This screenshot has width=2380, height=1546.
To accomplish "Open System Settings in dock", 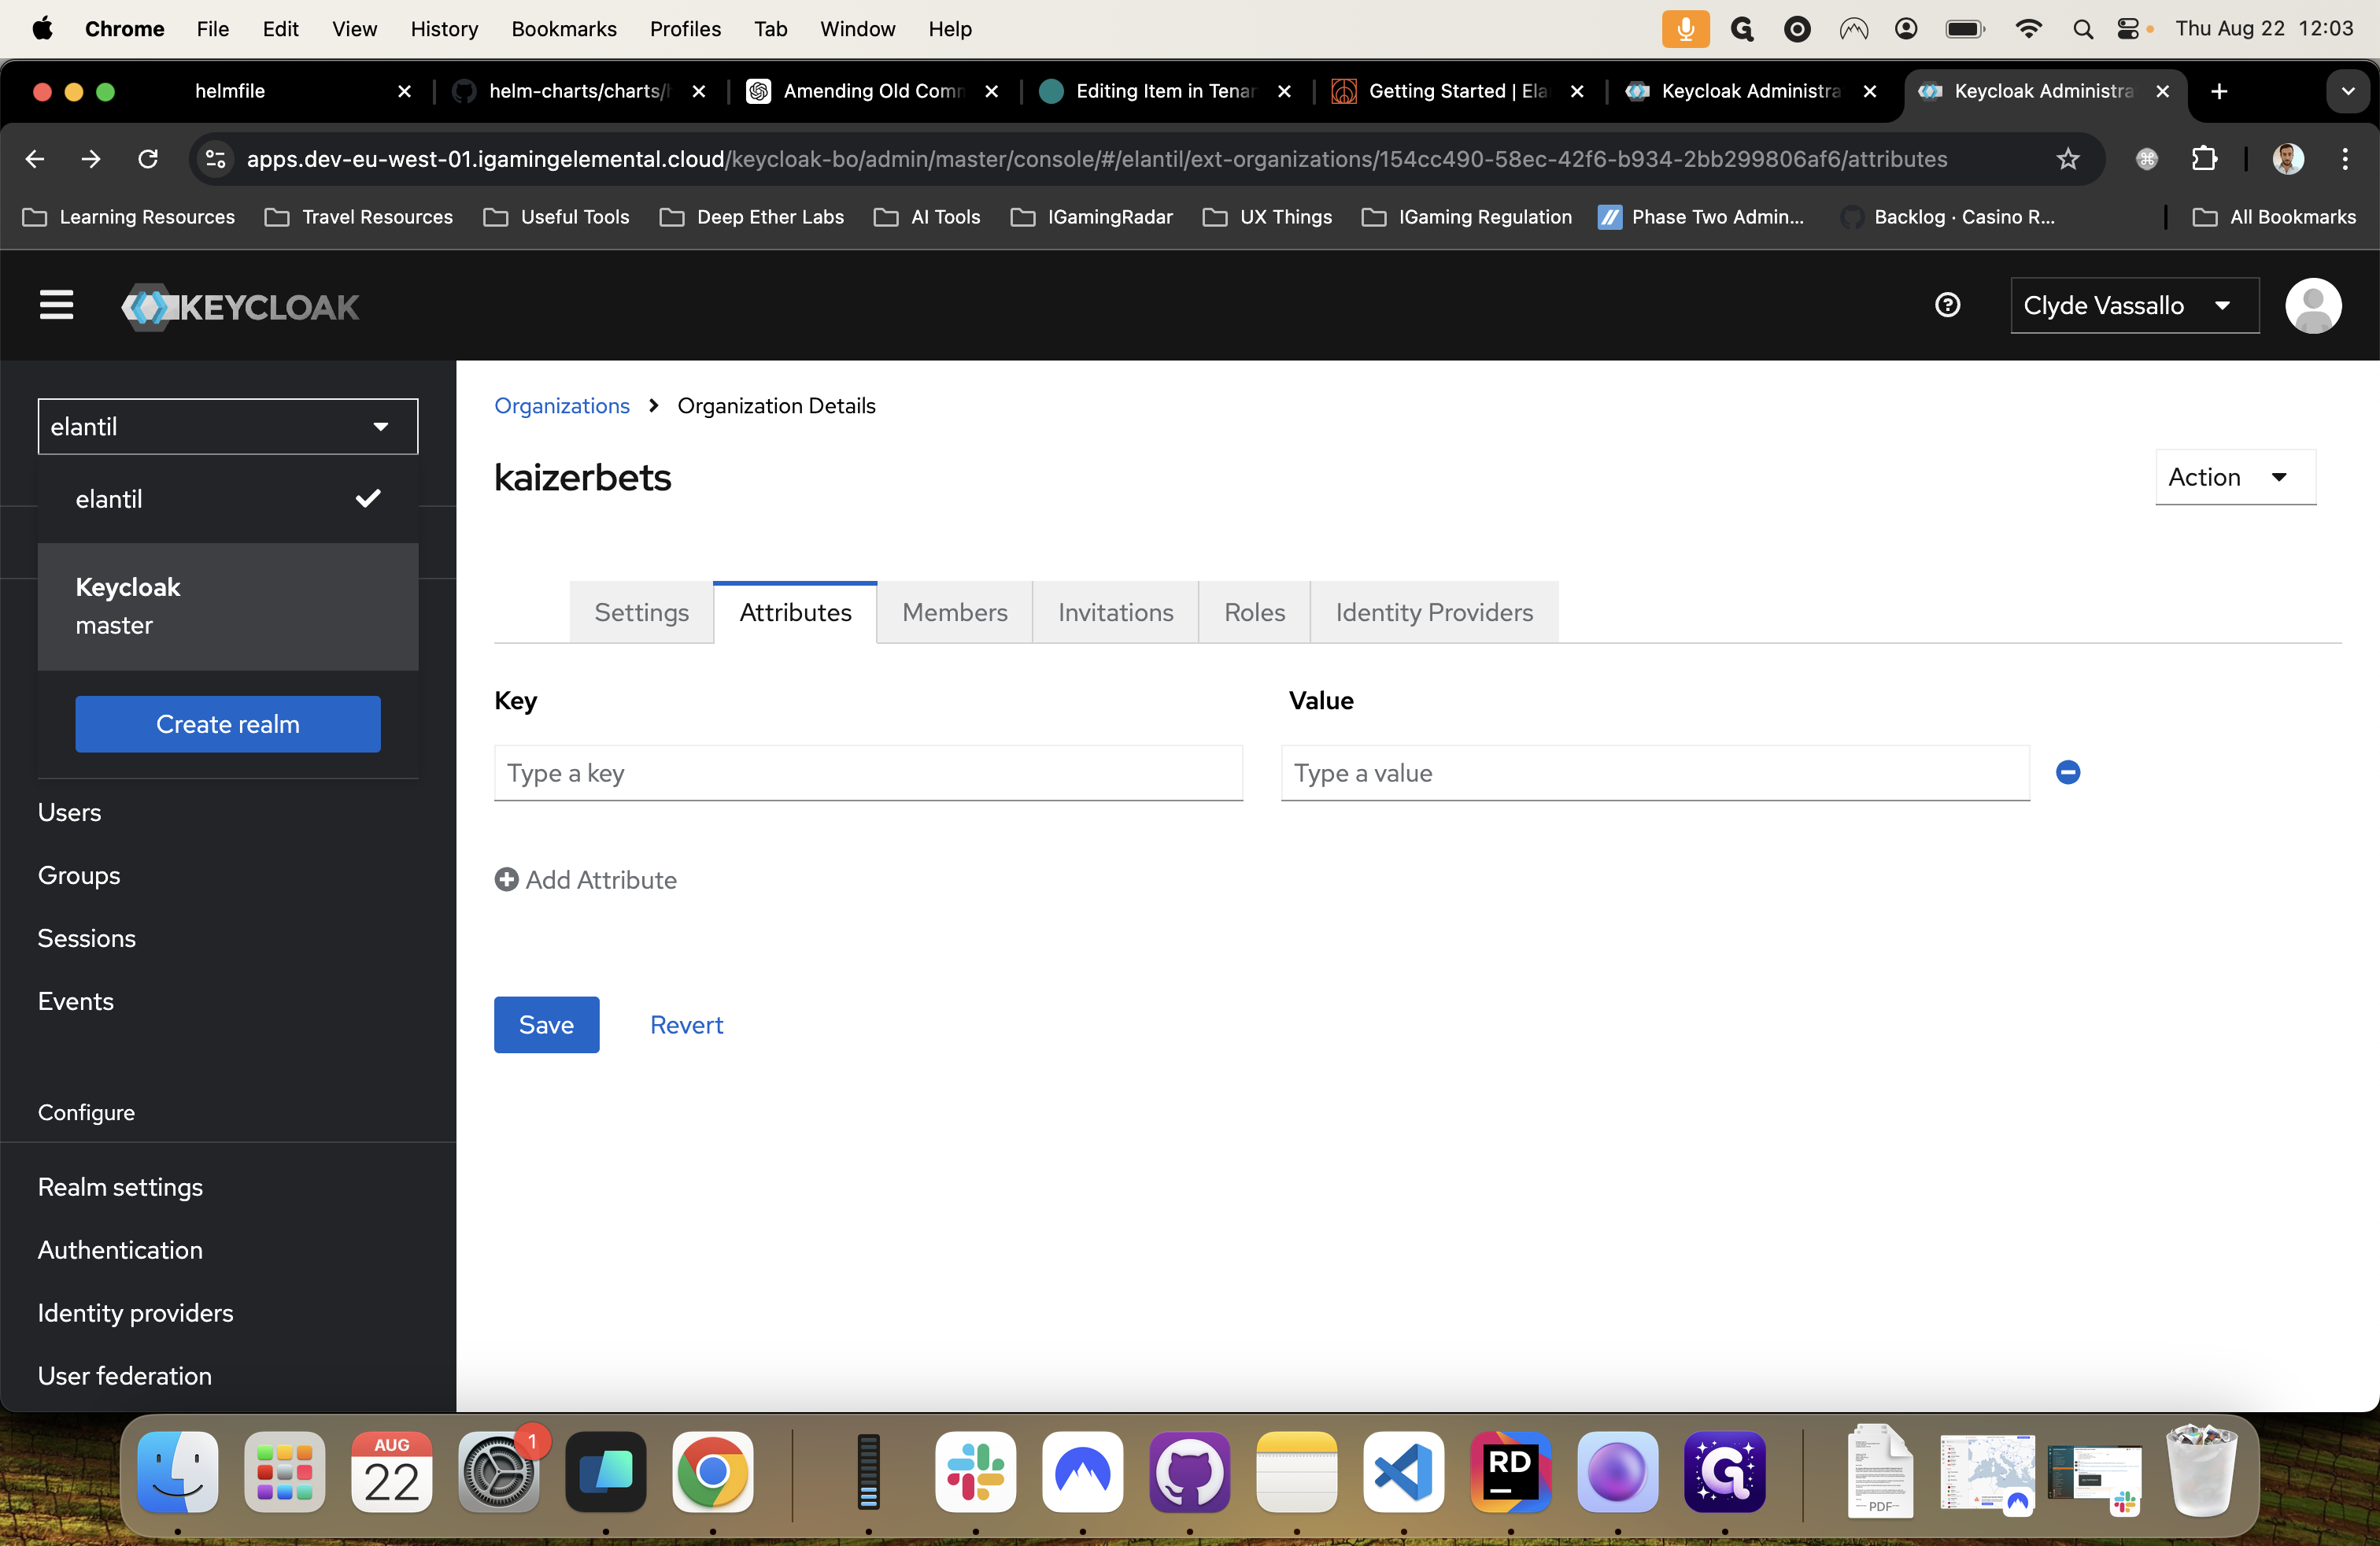I will point(499,1471).
